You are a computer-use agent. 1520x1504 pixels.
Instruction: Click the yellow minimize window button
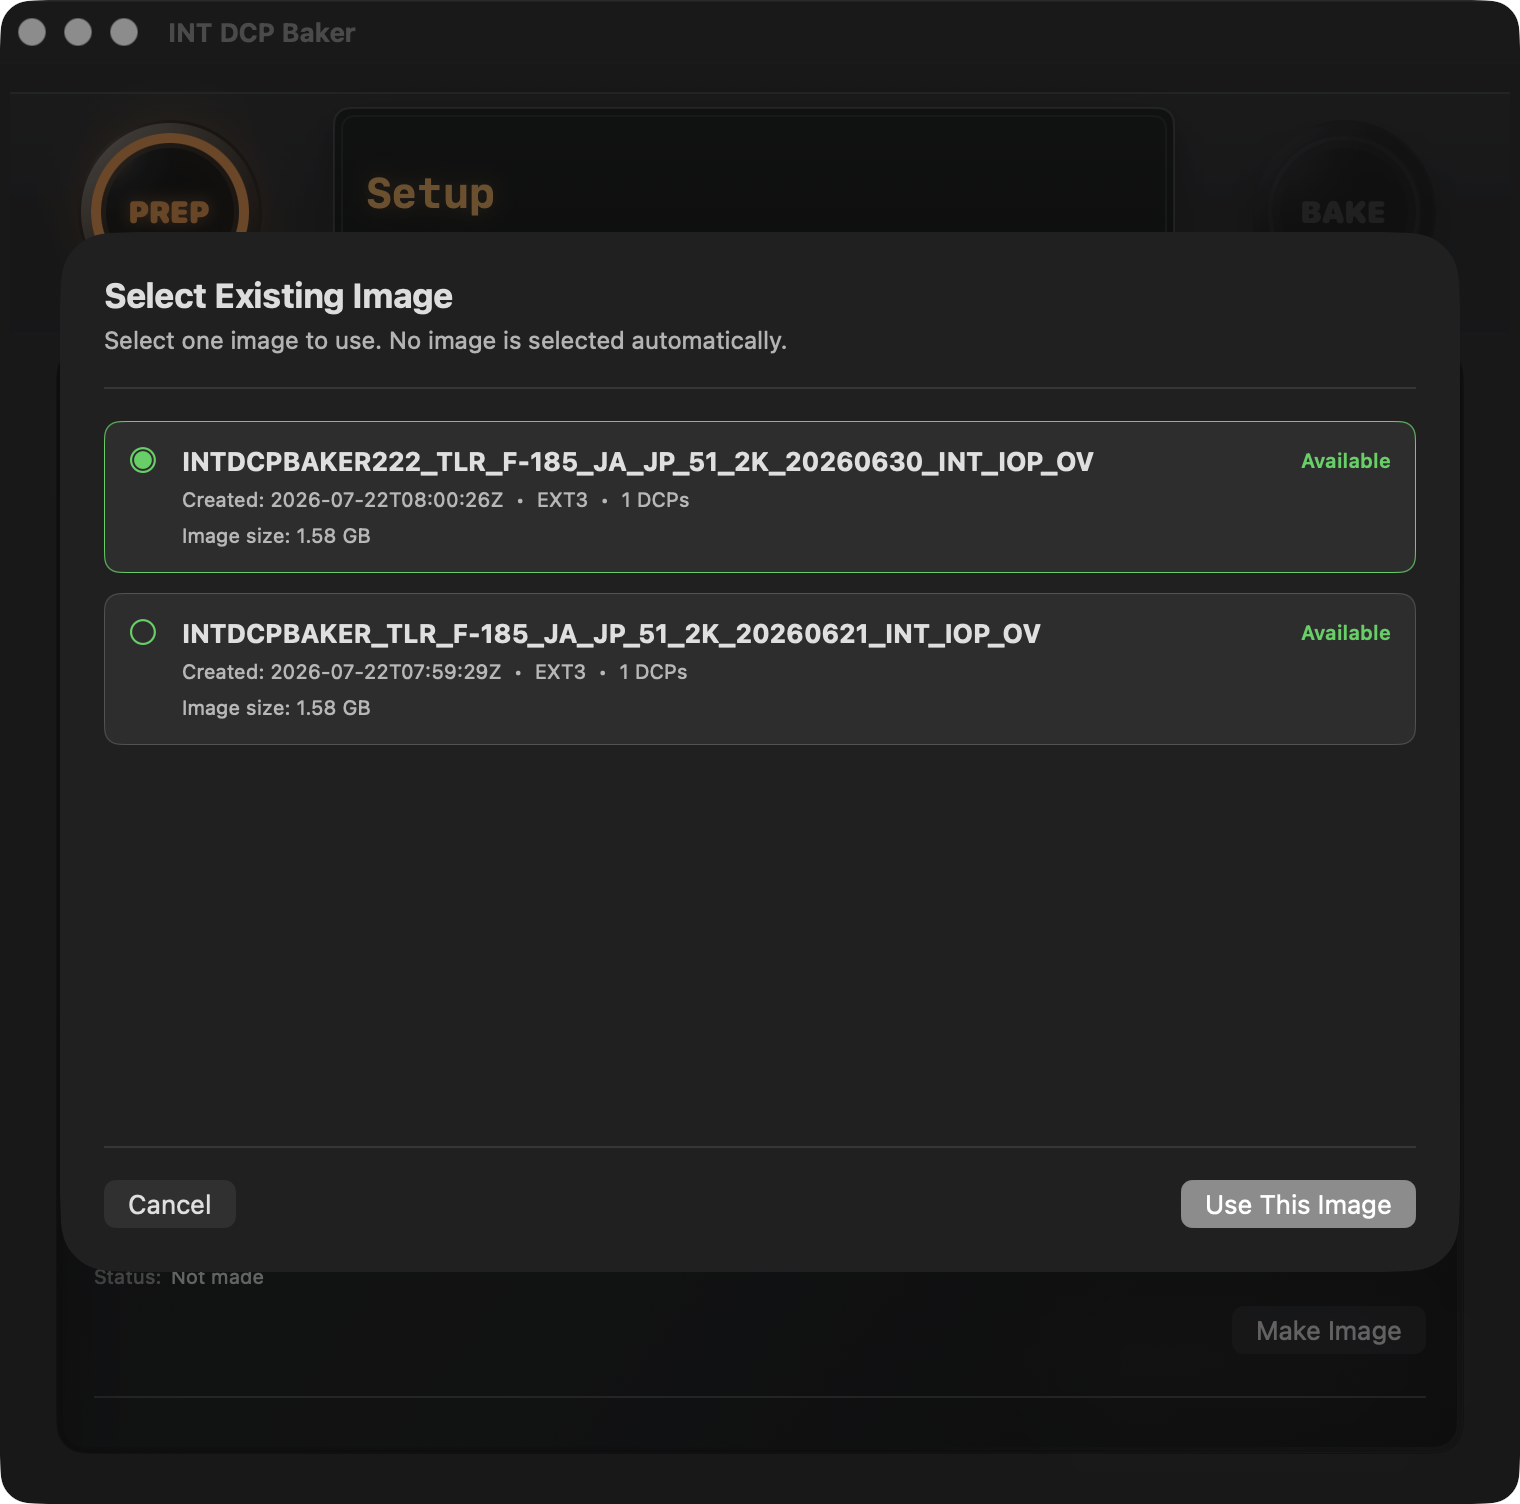(x=78, y=32)
